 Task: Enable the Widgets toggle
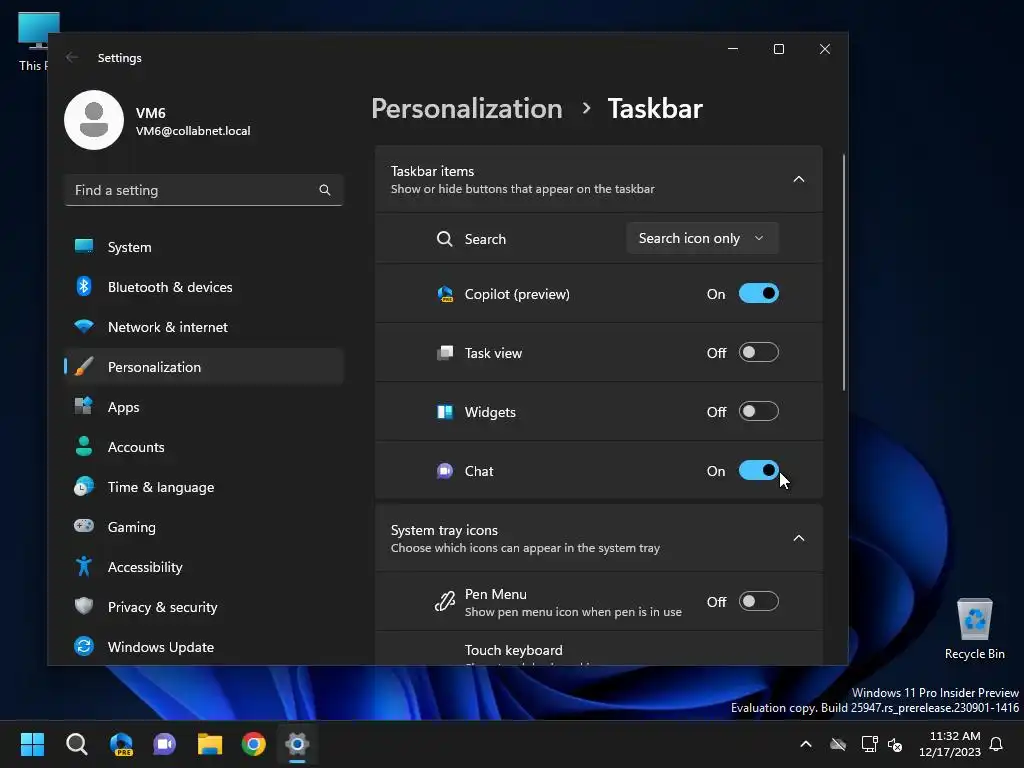pyautogui.click(x=759, y=411)
